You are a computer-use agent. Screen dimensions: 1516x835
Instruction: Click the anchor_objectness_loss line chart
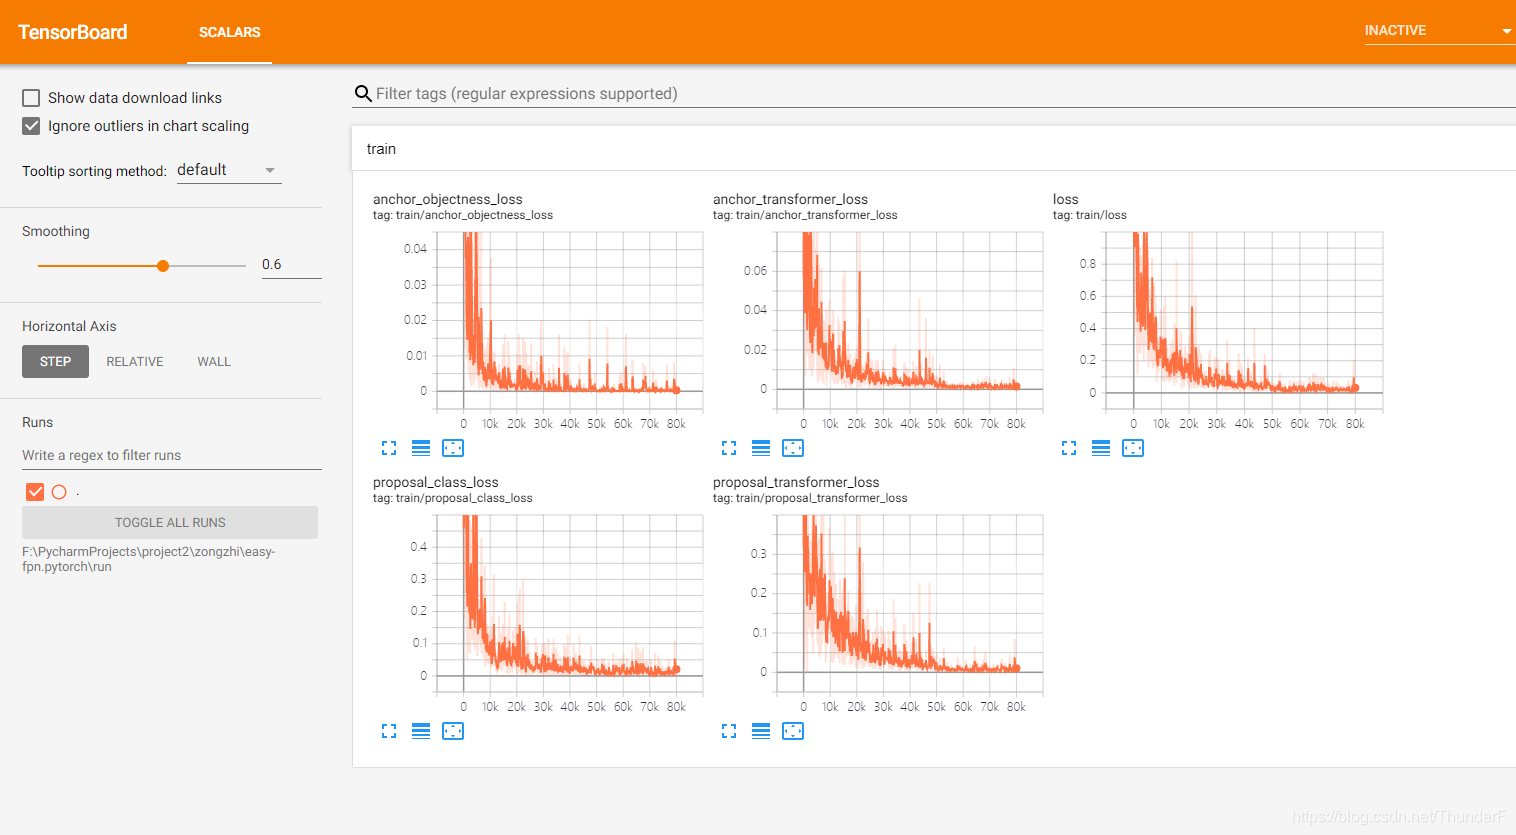(569, 321)
